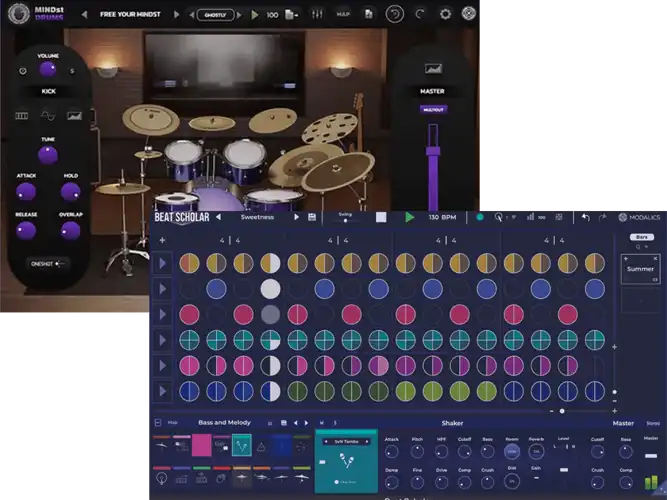Undo in Beat Scholar
Screen dimensions: 667x500
586,217
